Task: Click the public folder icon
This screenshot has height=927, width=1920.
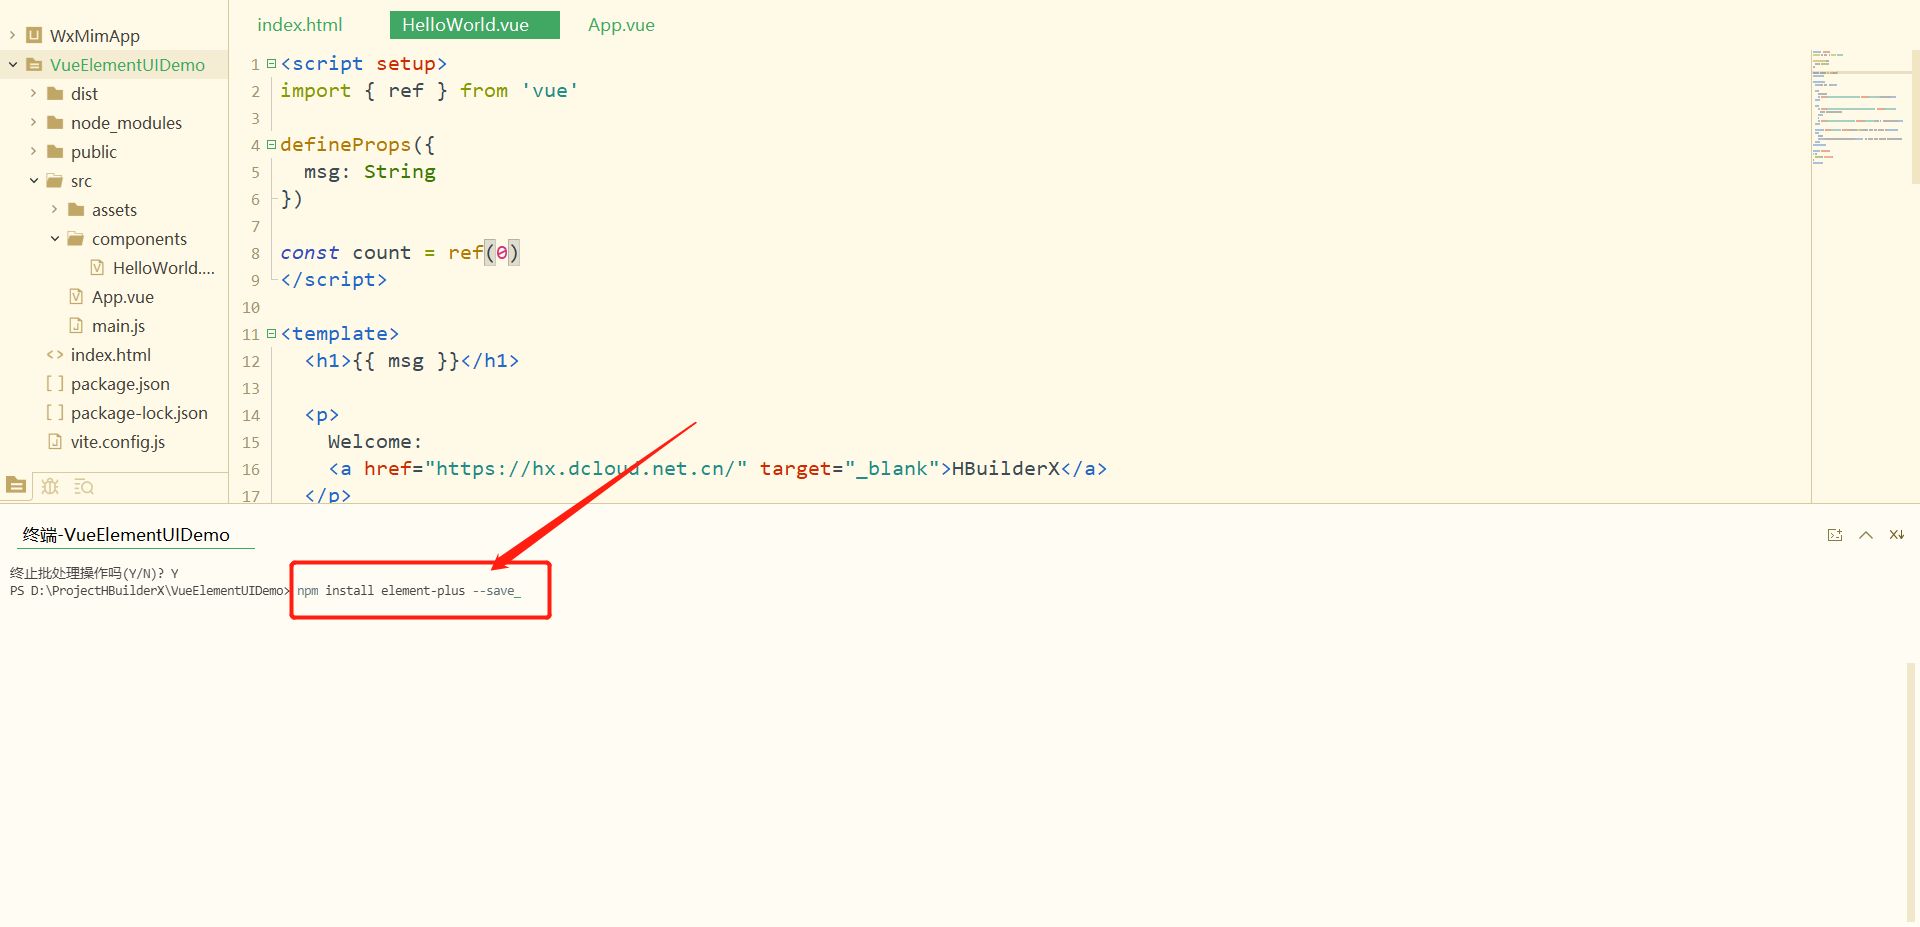Action: coord(55,152)
